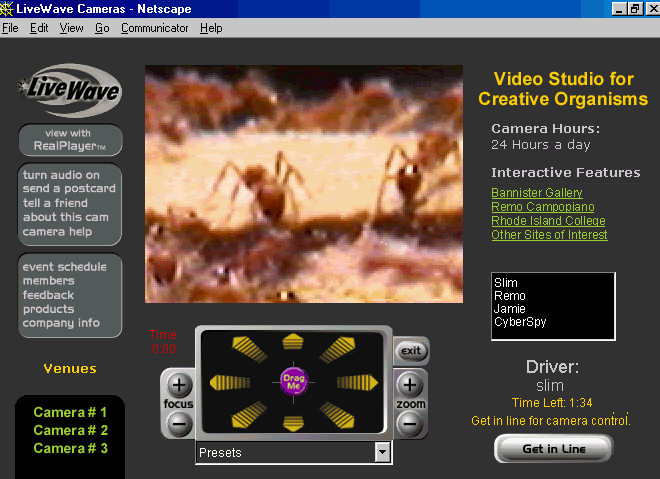Screen dimensions: 660x479
Task: Click the focus minus button
Action: 178,423
